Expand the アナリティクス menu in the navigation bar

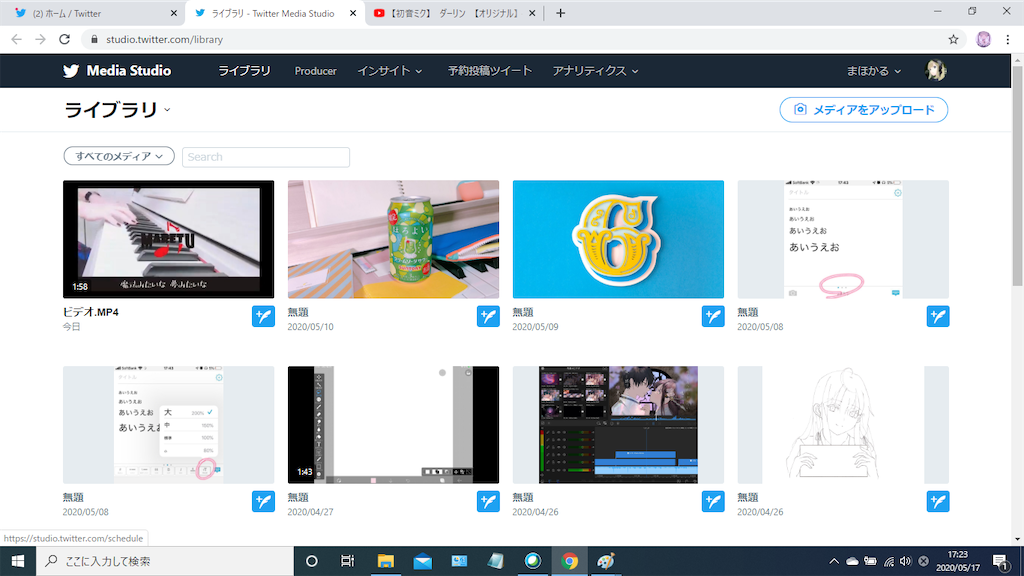point(597,71)
